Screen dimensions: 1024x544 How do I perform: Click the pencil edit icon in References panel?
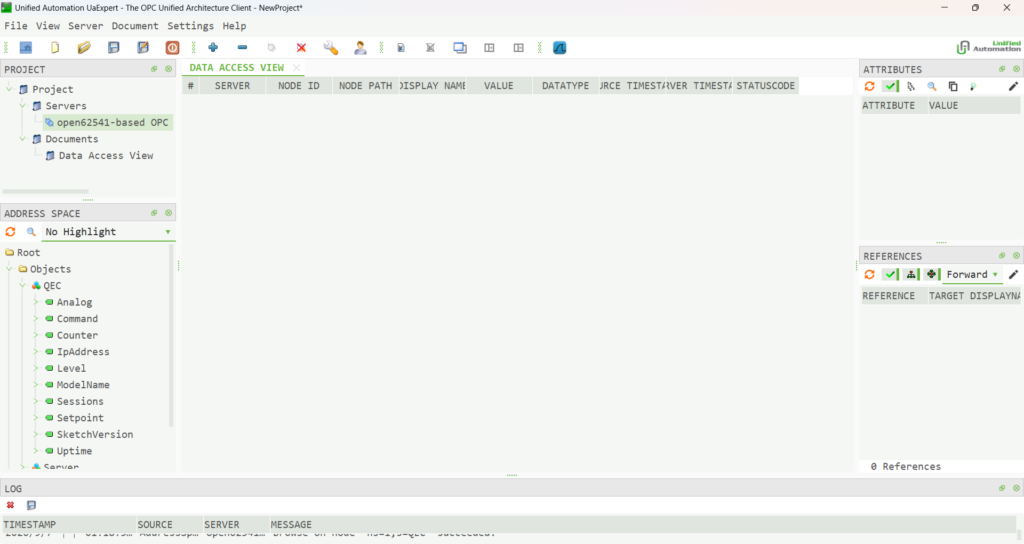coord(1013,274)
